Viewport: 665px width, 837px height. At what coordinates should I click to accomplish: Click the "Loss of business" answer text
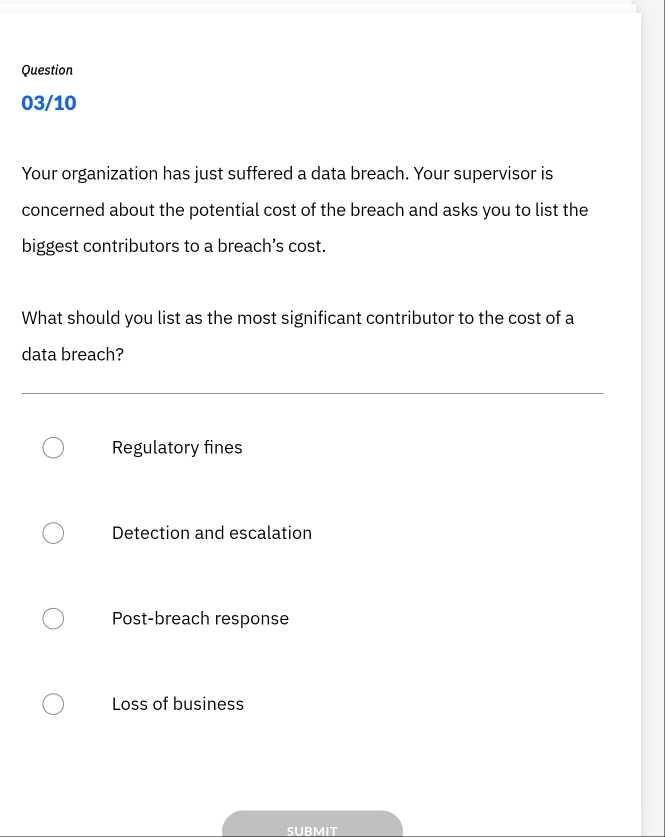pyautogui.click(x=178, y=704)
